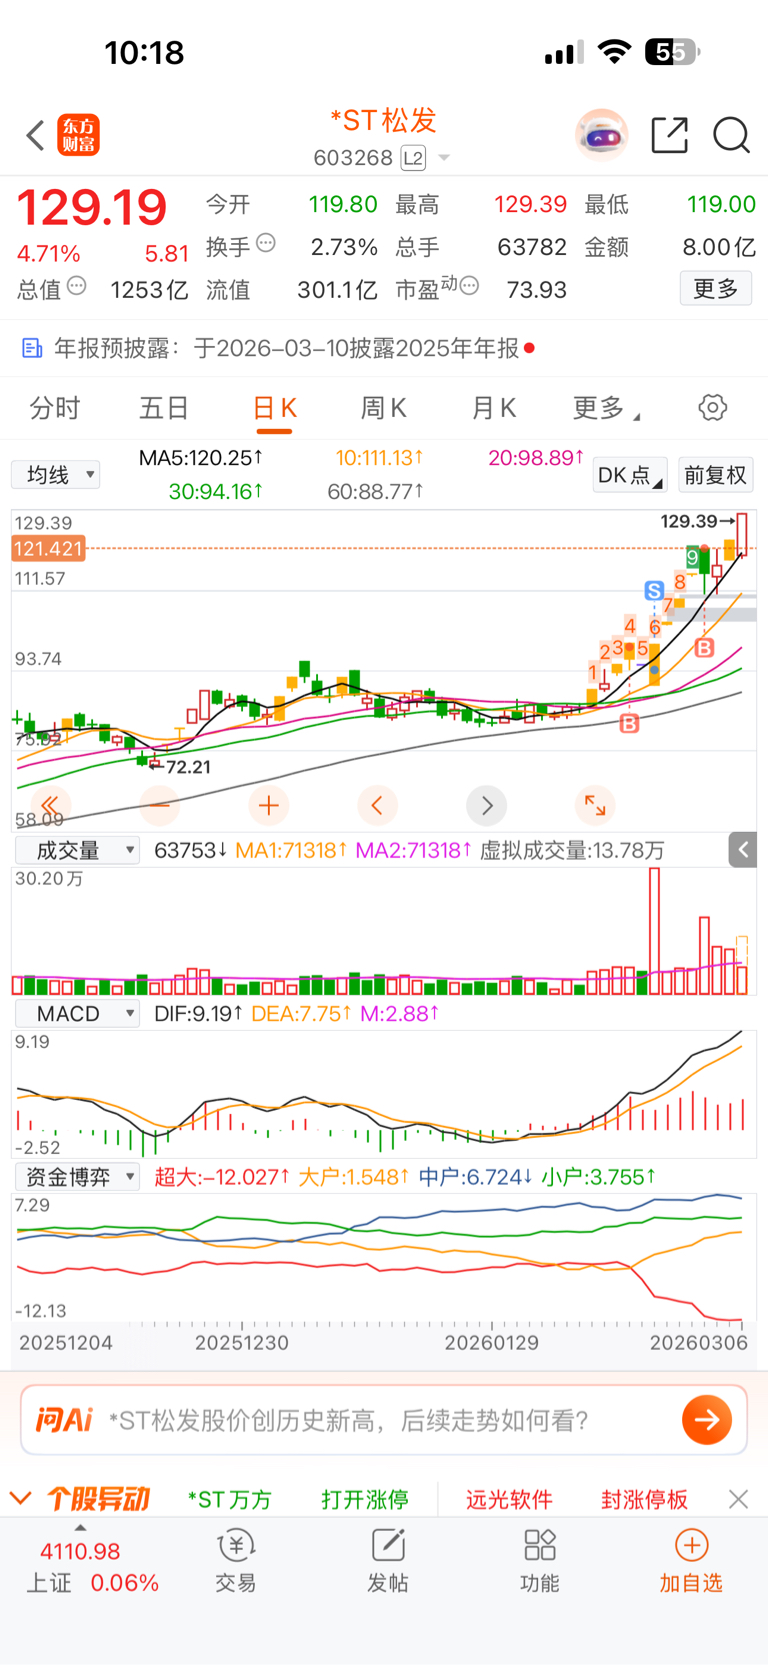The height and width of the screenshot is (1665, 768).
Task: Tap the 10:111.13 moving average value
Action: pyautogui.click(x=379, y=458)
